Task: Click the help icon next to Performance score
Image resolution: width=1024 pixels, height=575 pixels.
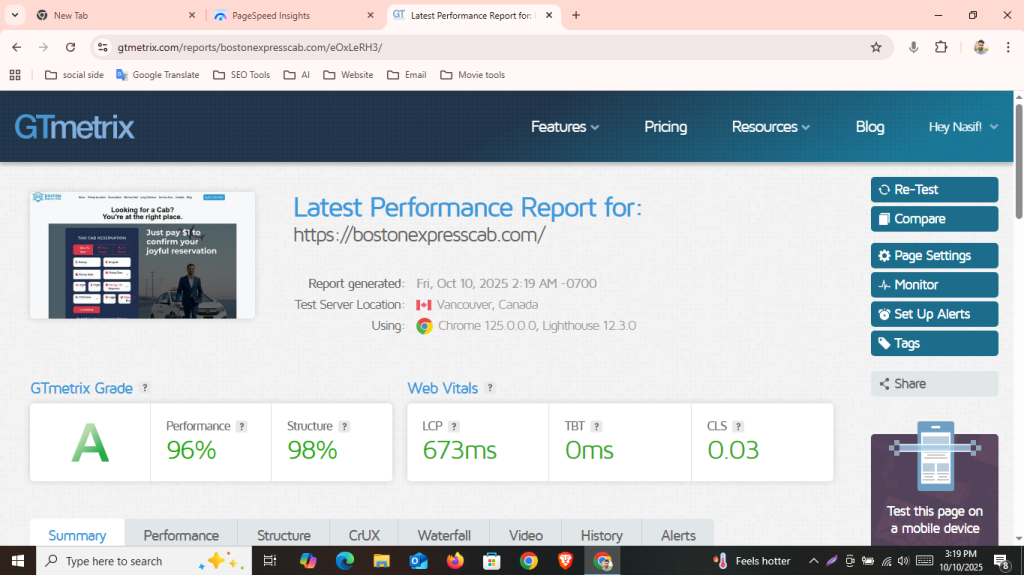Action: [x=242, y=426]
